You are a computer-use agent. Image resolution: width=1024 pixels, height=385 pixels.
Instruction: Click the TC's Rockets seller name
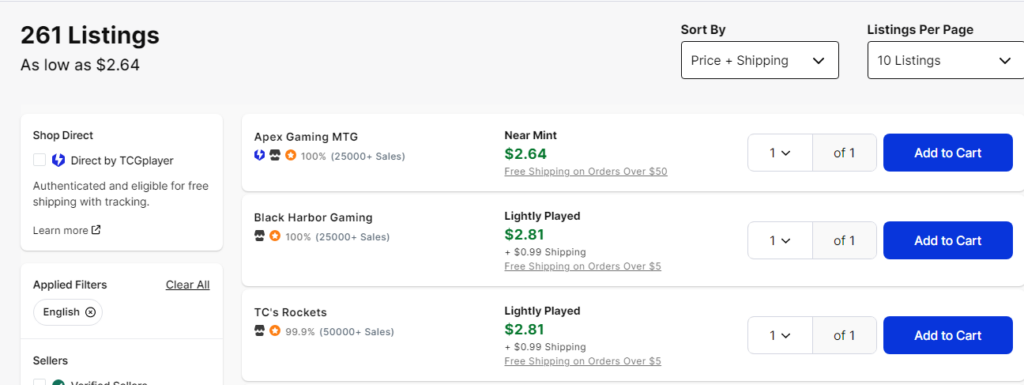(x=290, y=312)
